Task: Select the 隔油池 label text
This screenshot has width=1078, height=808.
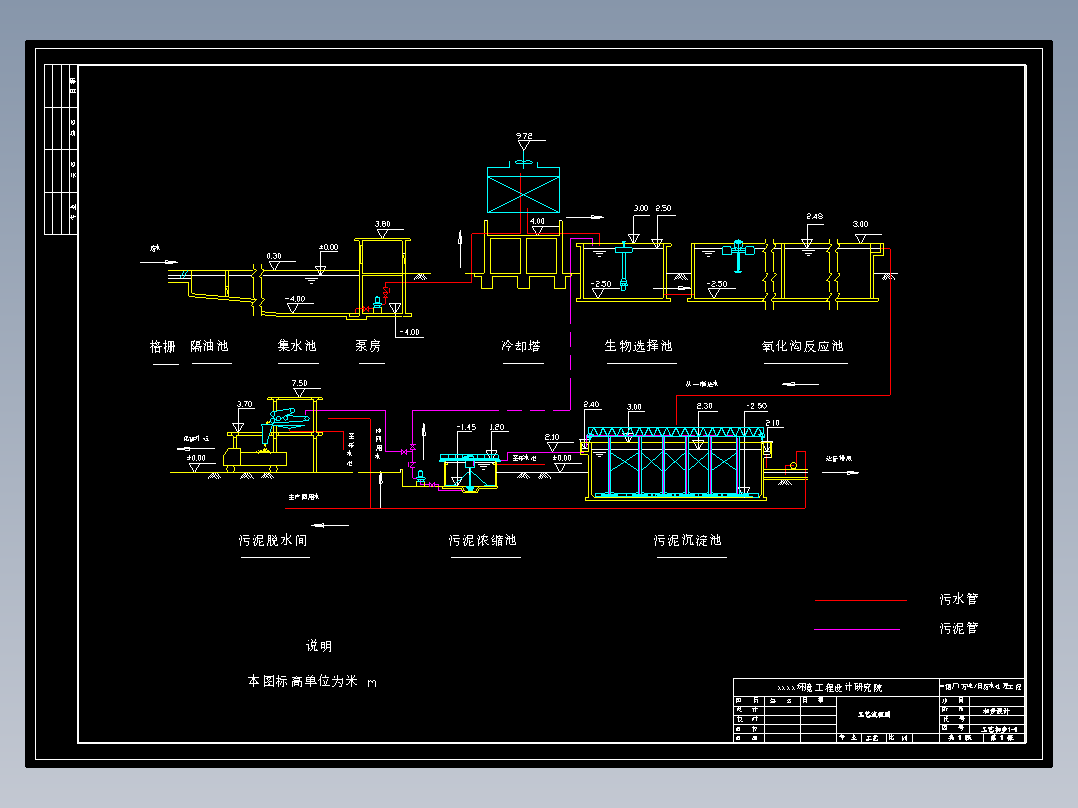Action: pyautogui.click(x=209, y=346)
